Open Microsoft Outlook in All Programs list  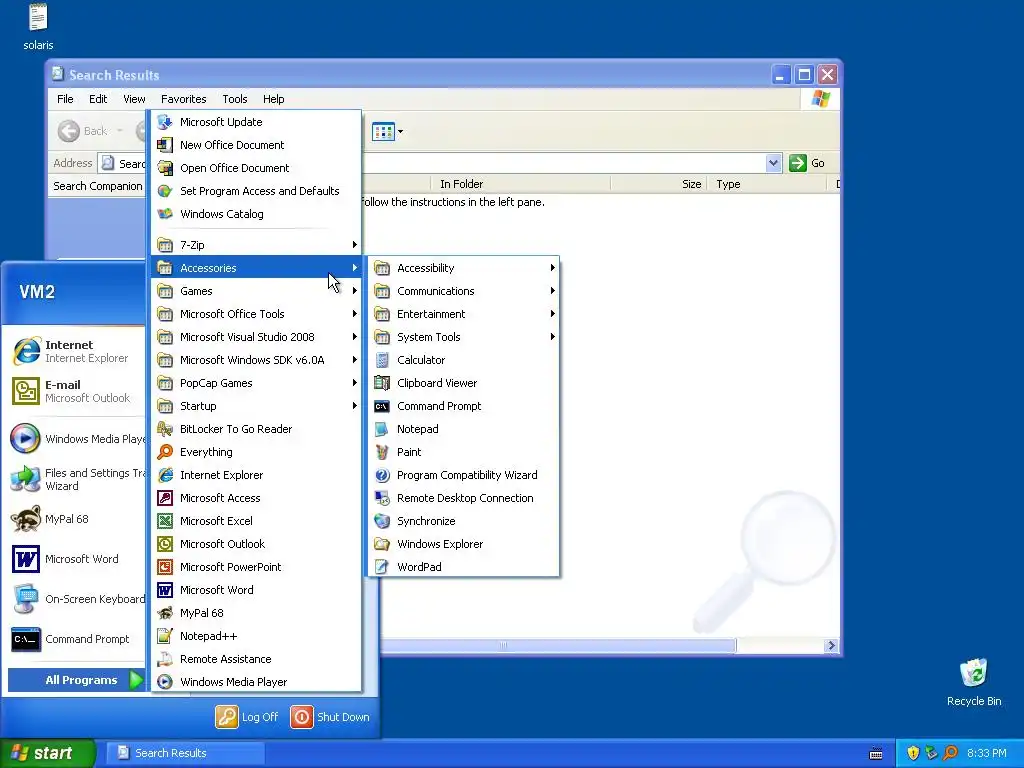click(256, 544)
